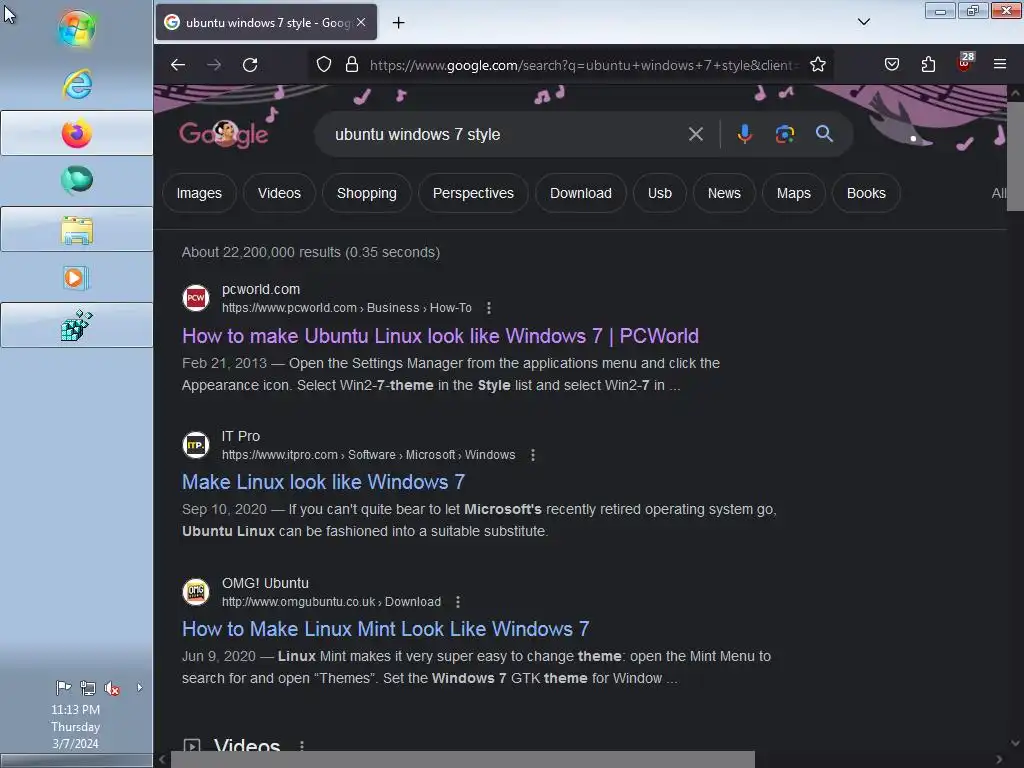The height and width of the screenshot is (768, 1024).
Task: Open the tracking protection shield icon
Action: pyautogui.click(x=324, y=65)
